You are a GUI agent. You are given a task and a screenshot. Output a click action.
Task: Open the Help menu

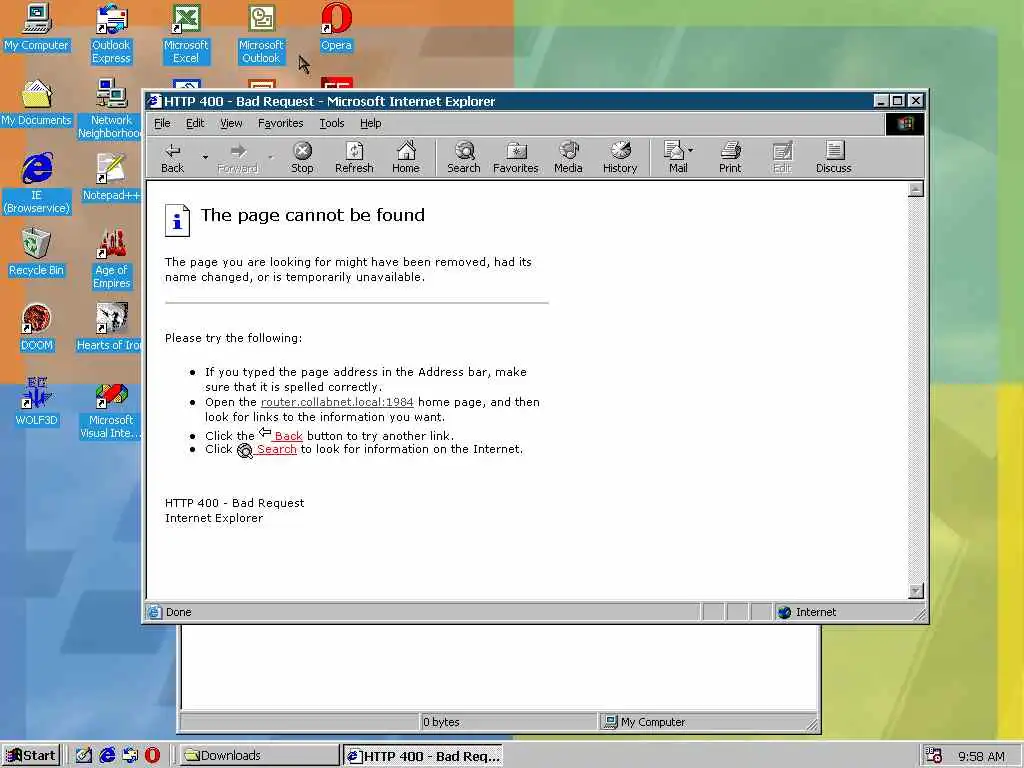pos(370,123)
